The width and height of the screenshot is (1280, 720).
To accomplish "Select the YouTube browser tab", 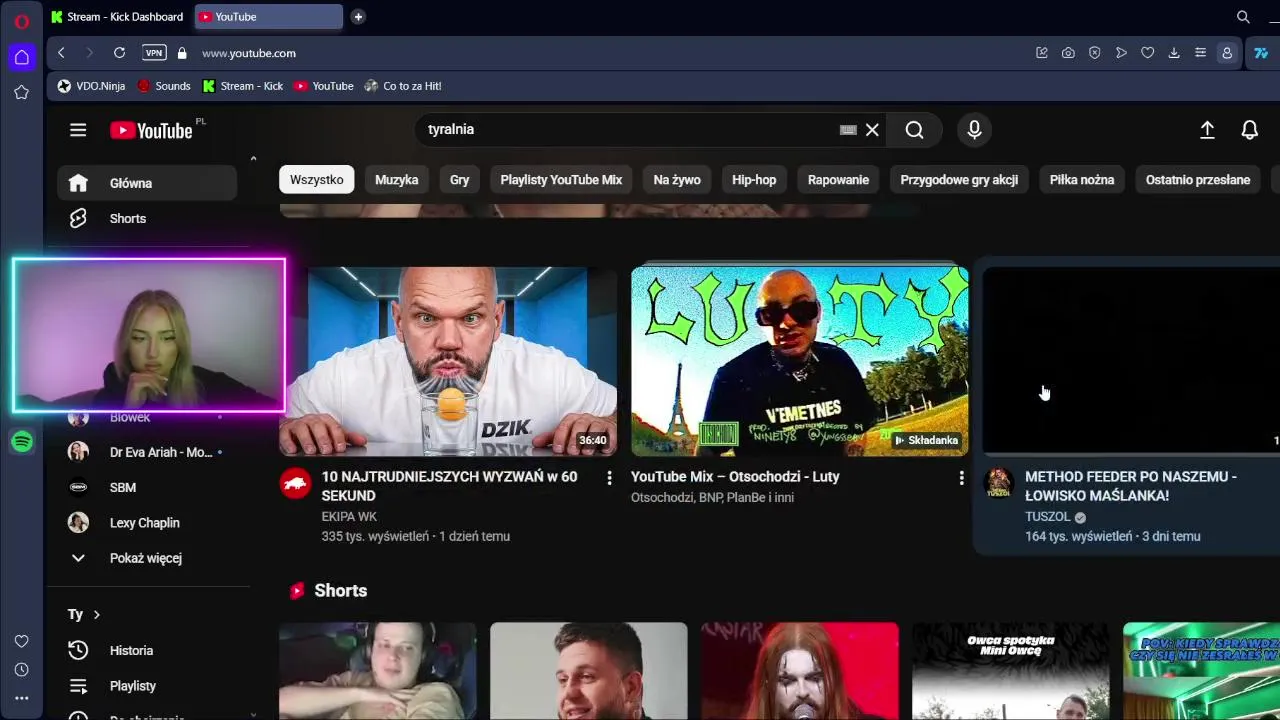I will 268,17.
